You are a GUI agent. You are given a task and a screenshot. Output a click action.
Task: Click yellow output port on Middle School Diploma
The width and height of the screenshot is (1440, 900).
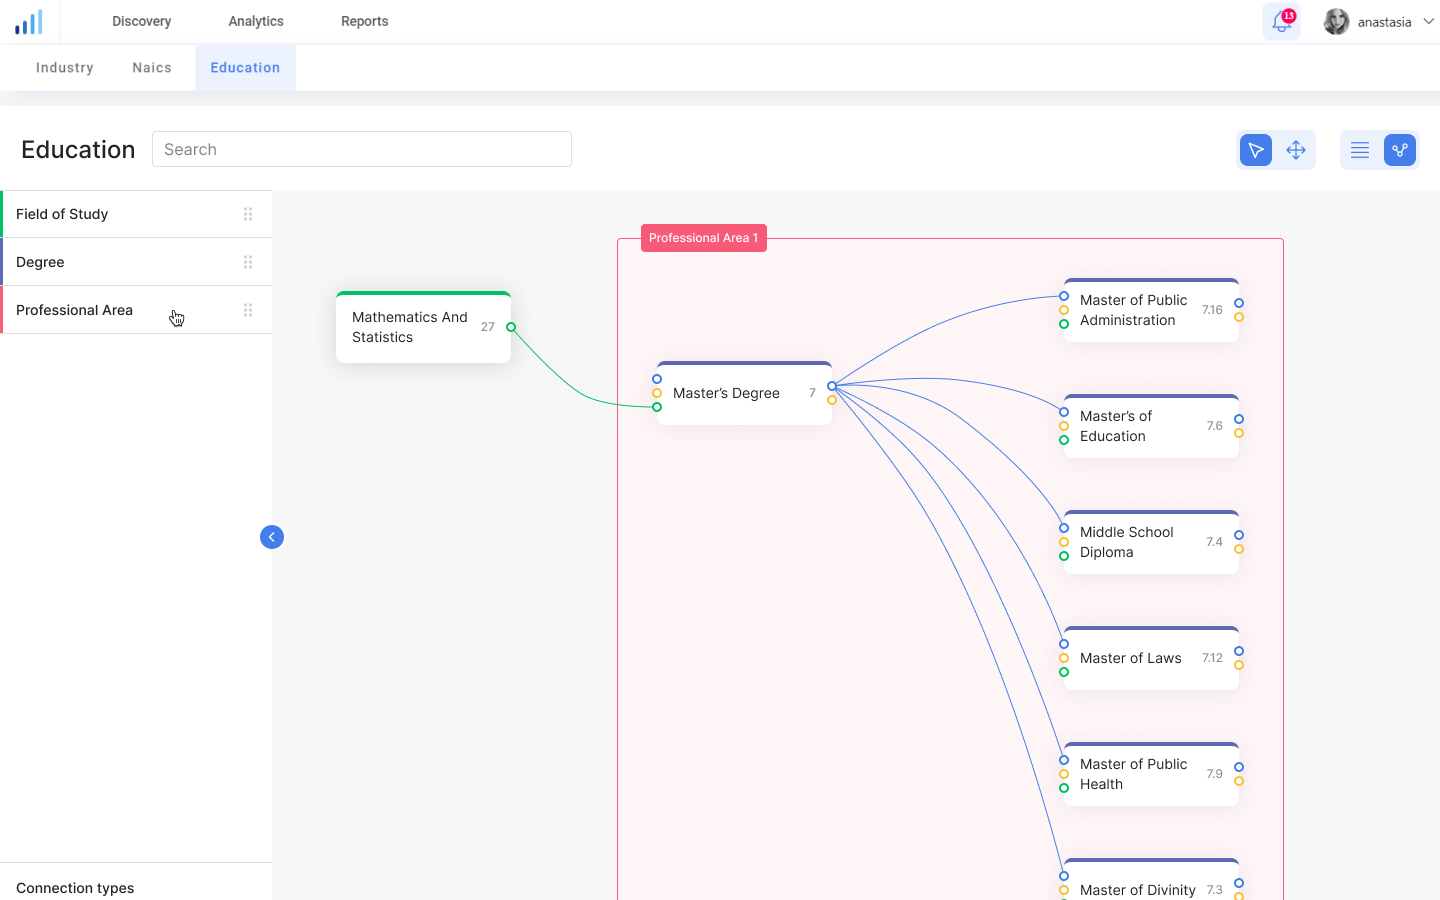click(x=1239, y=549)
